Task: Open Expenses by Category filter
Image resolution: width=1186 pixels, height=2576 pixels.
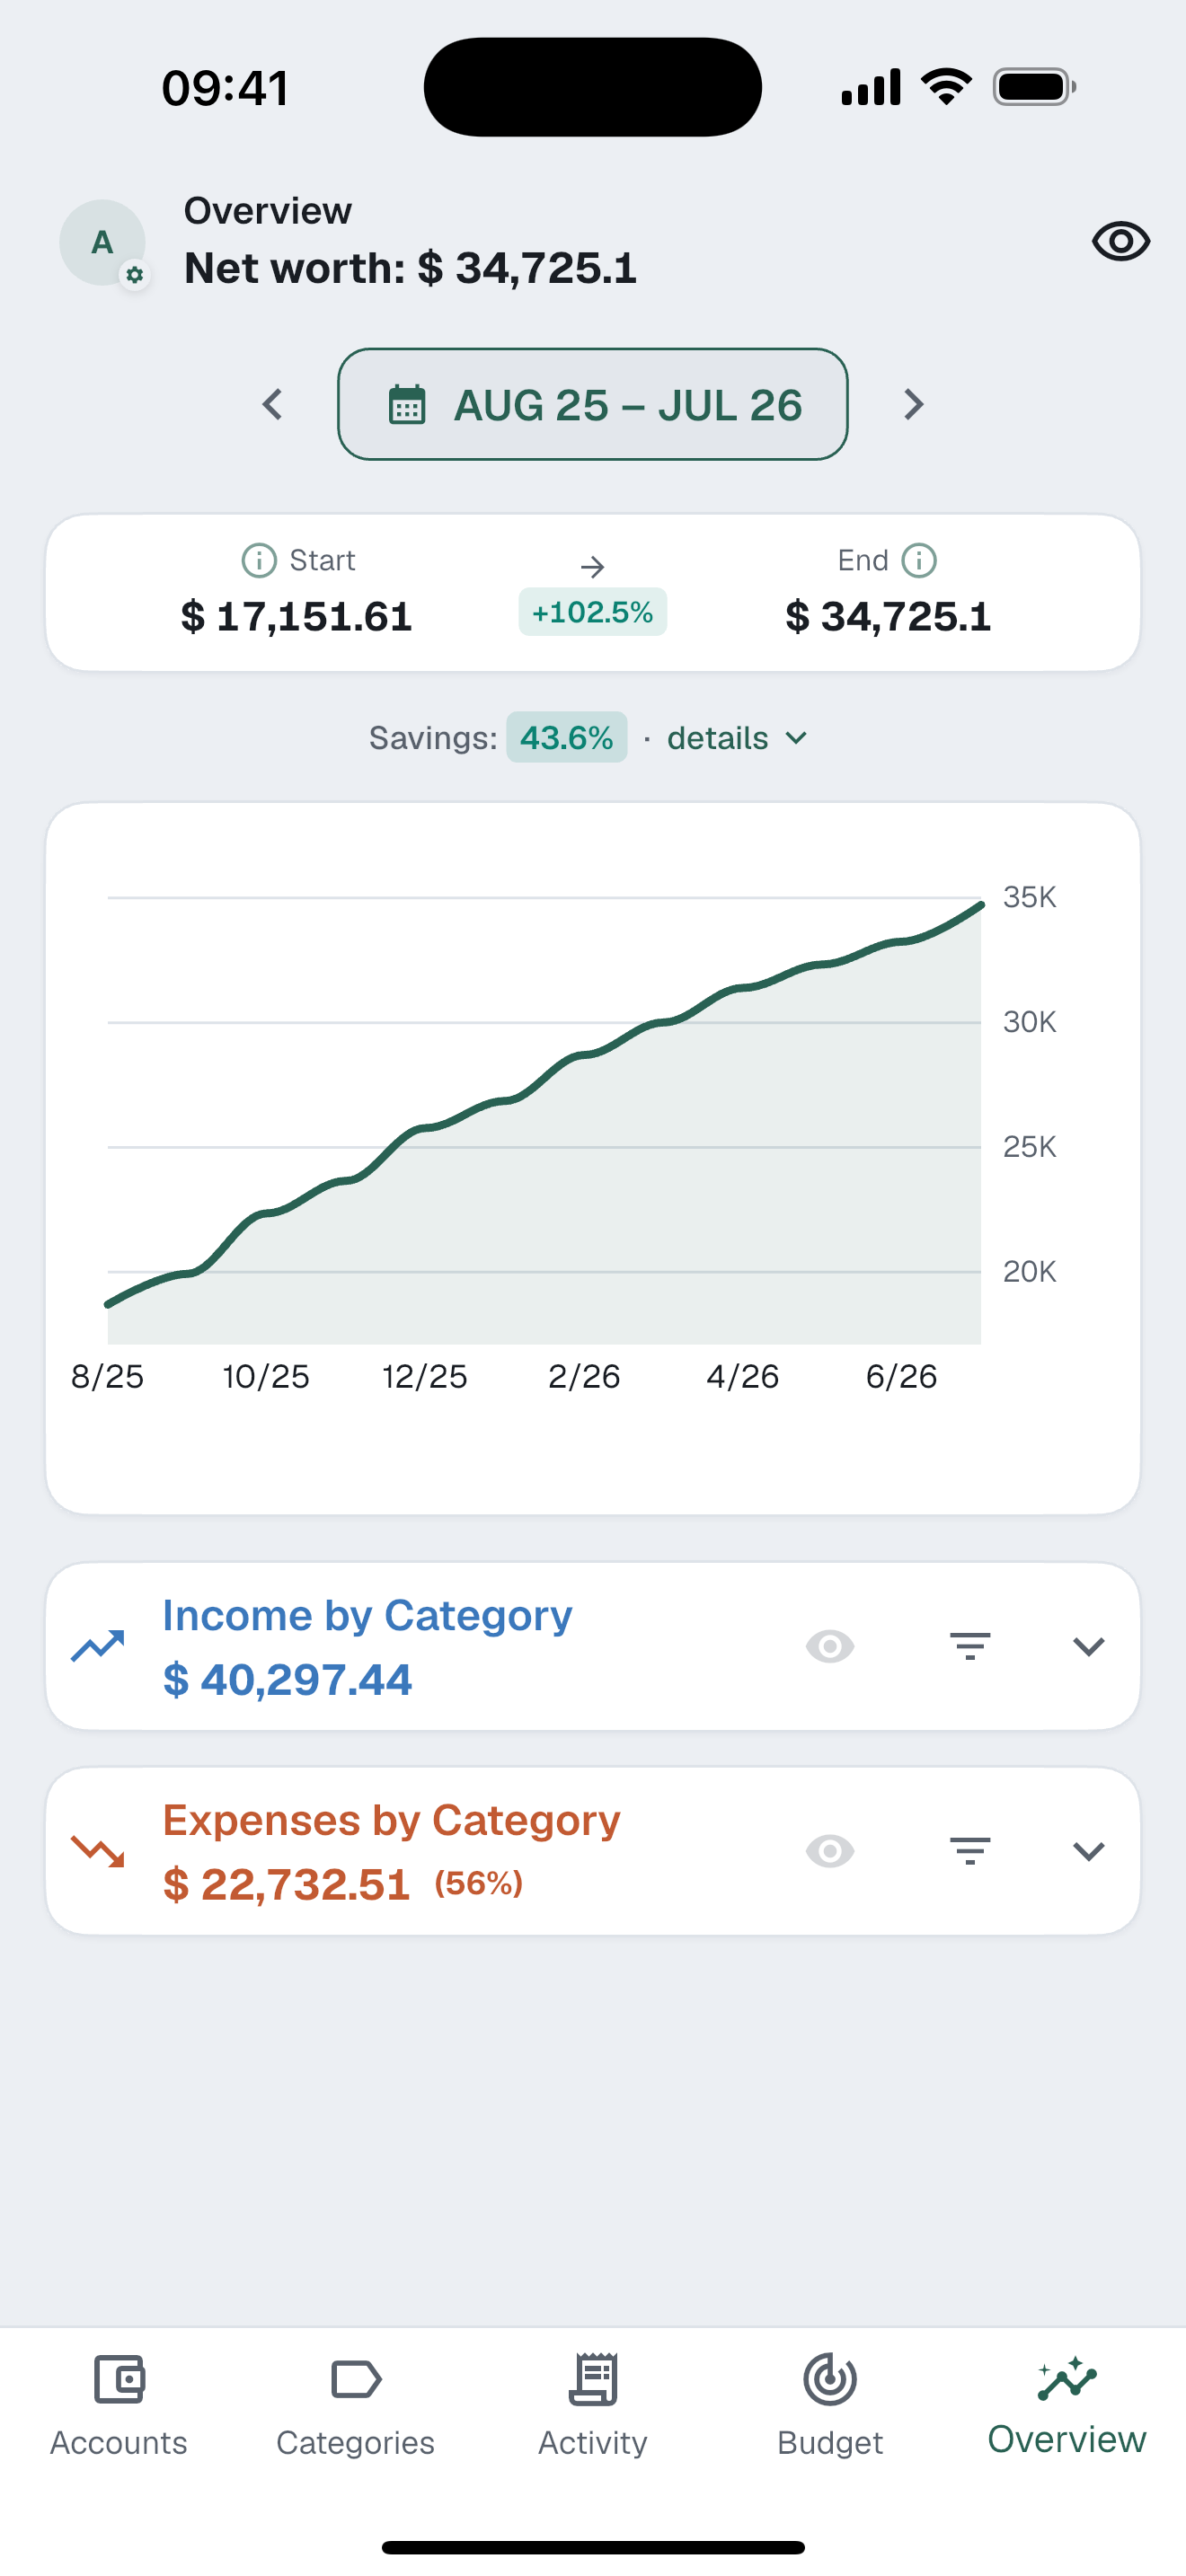Action: (970, 1851)
